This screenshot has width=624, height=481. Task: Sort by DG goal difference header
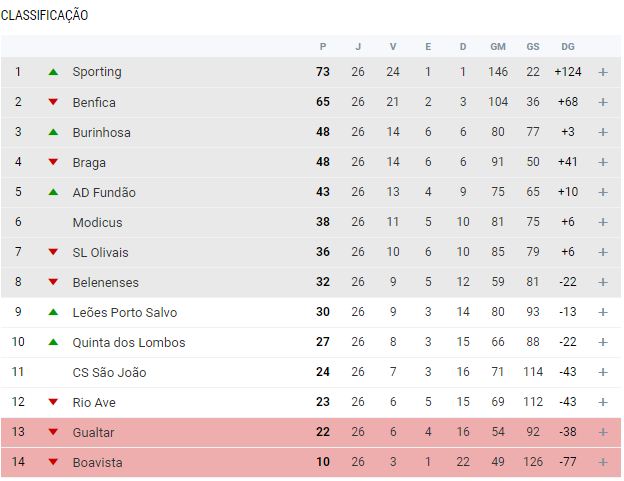coord(568,46)
